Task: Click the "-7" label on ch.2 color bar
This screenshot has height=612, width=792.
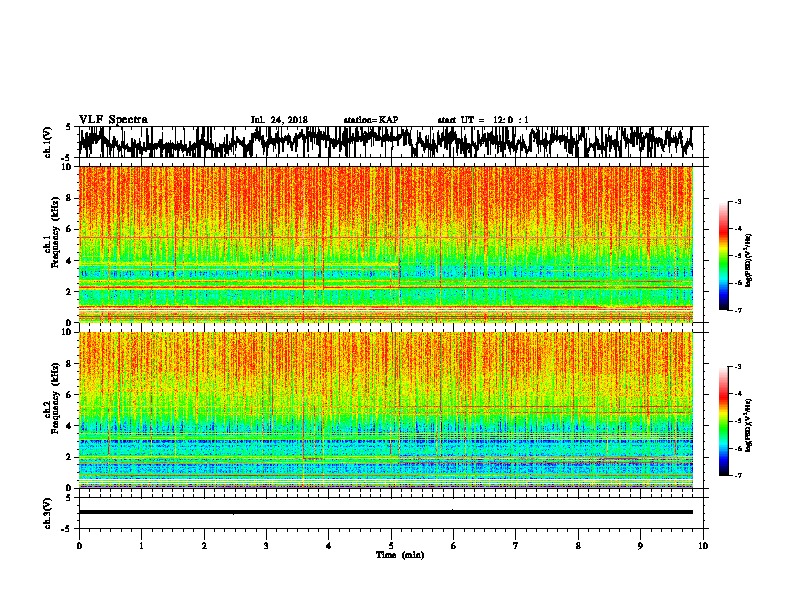Action: click(737, 475)
